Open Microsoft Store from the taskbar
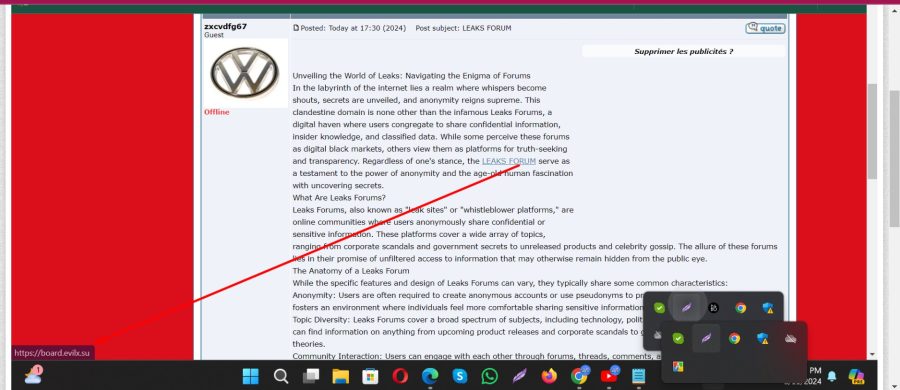The width and height of the screenshot is (900, 390). [x=370, y=376]
